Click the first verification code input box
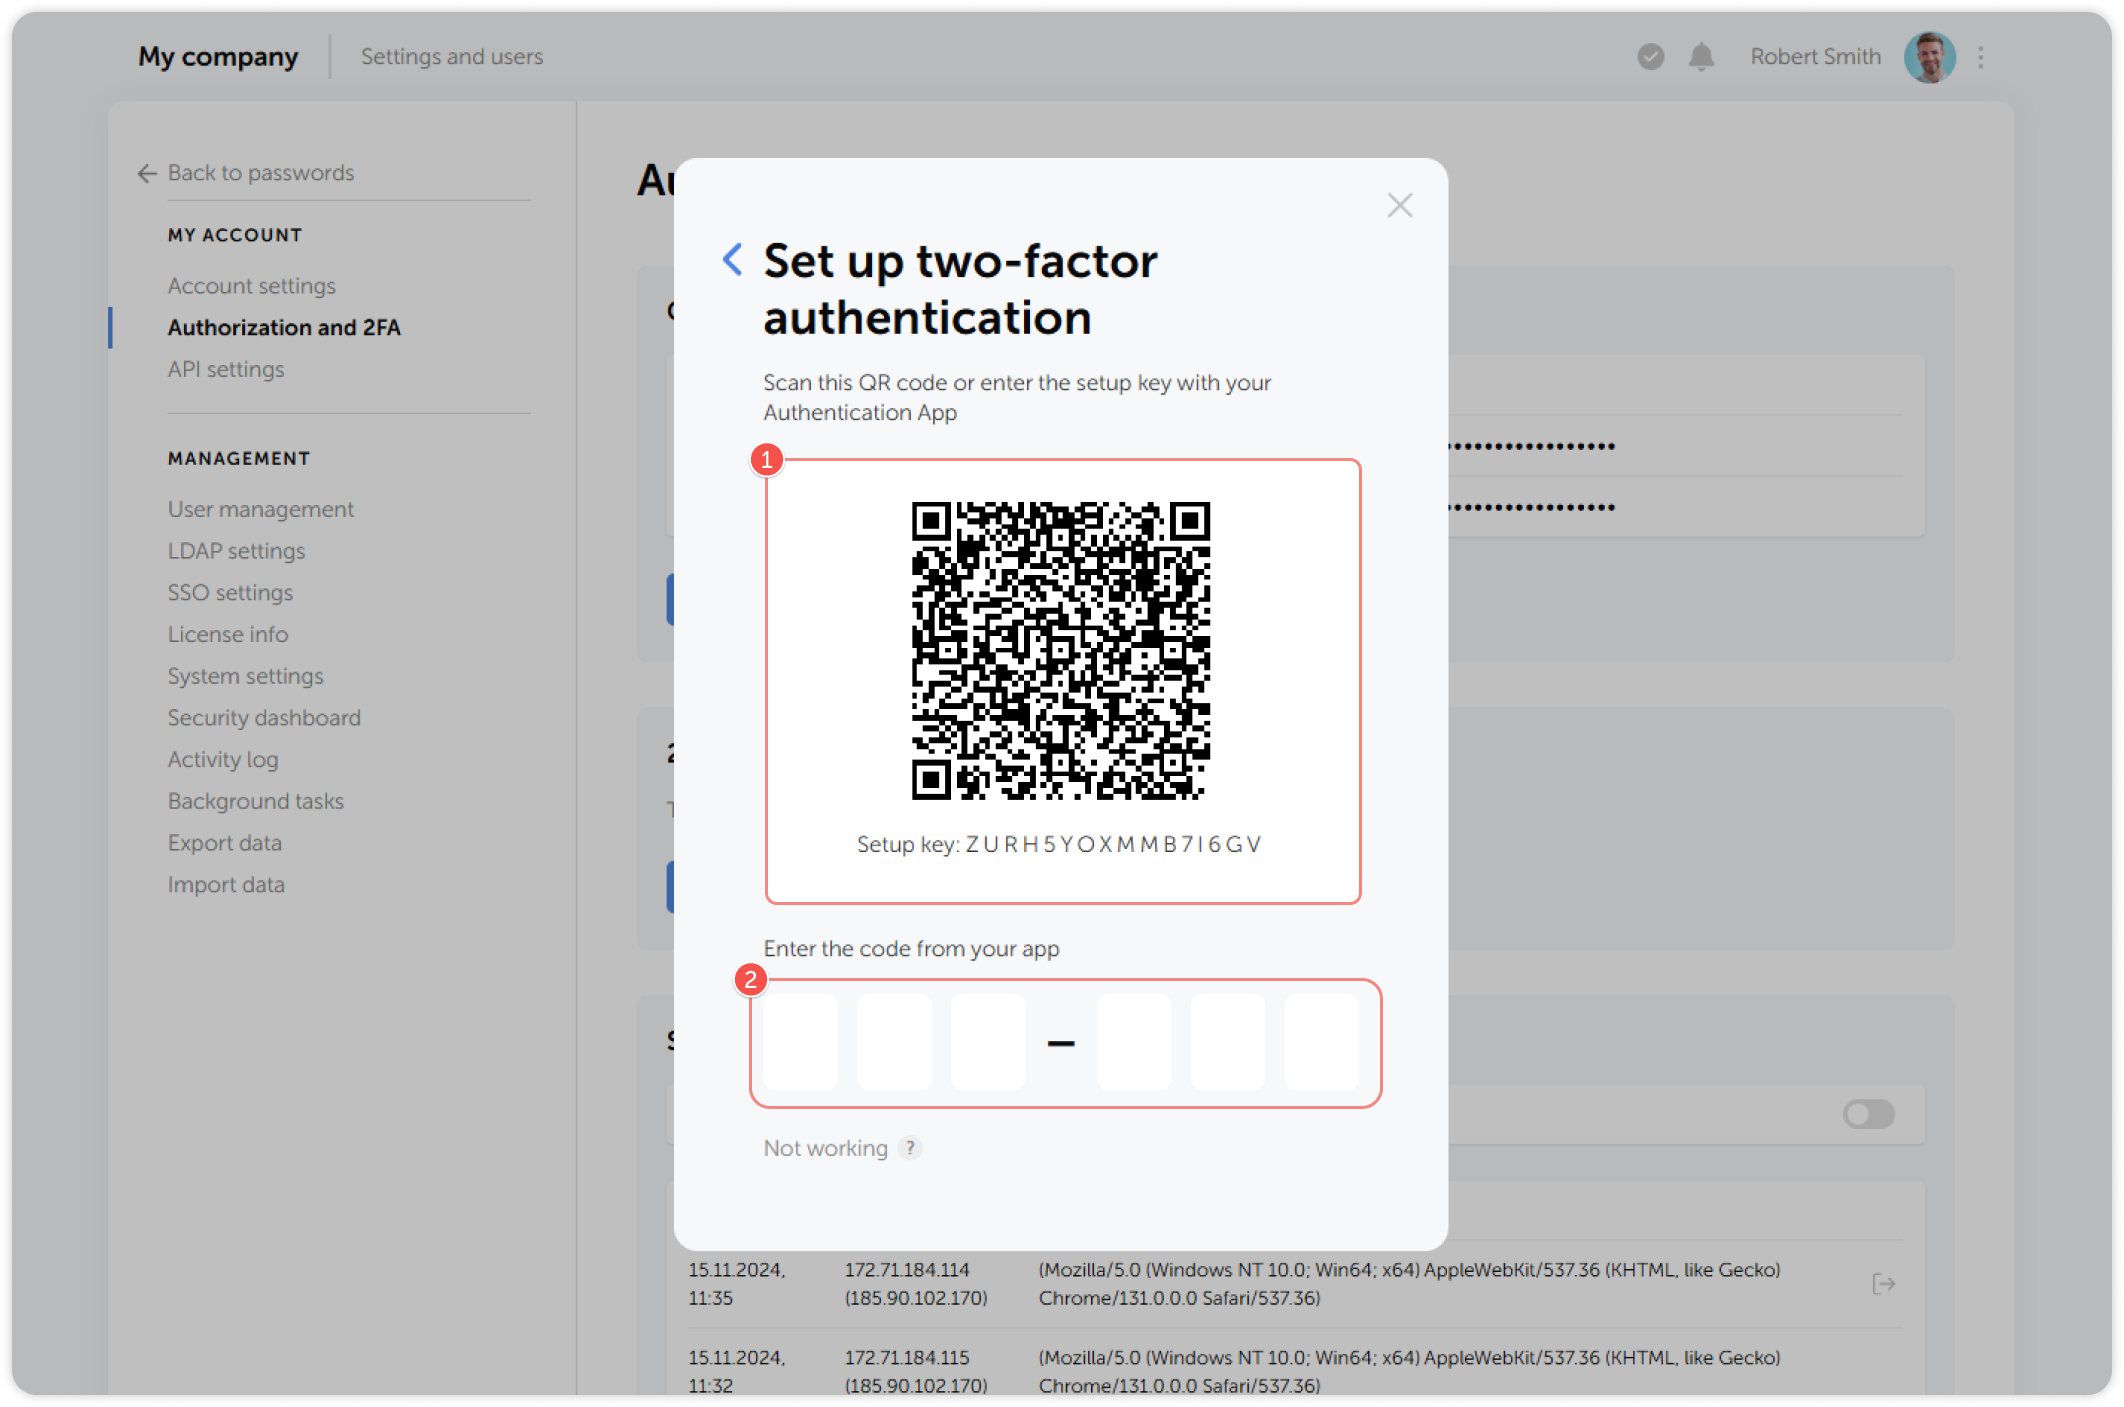 (x=800, y=1042)
